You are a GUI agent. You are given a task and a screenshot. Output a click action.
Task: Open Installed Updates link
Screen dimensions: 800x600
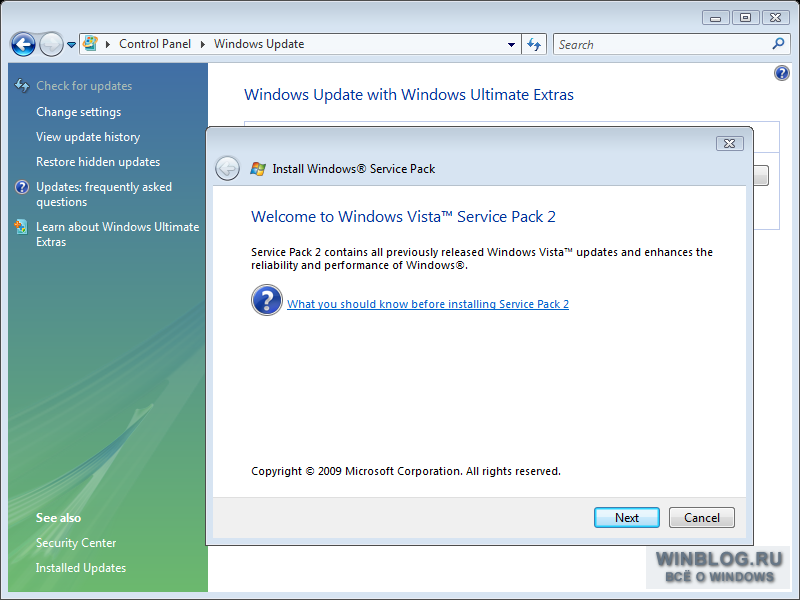81,568
